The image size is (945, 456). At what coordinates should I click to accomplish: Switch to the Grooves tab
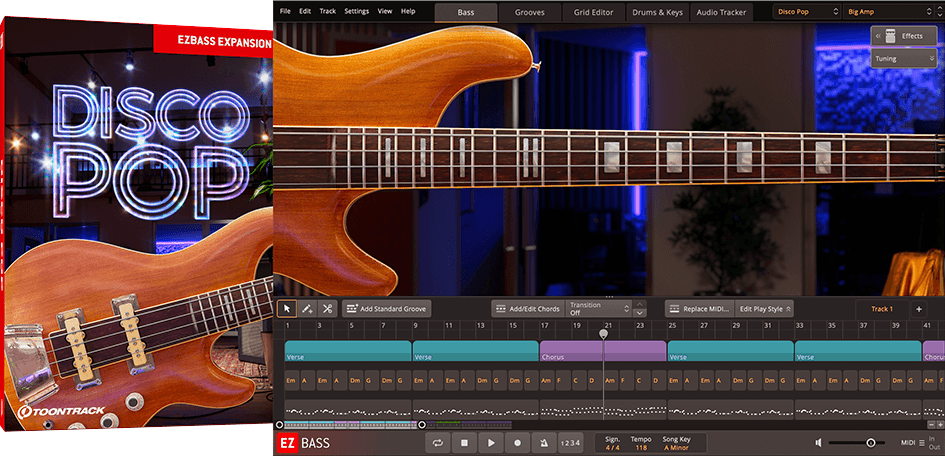(x=530, y=12)
